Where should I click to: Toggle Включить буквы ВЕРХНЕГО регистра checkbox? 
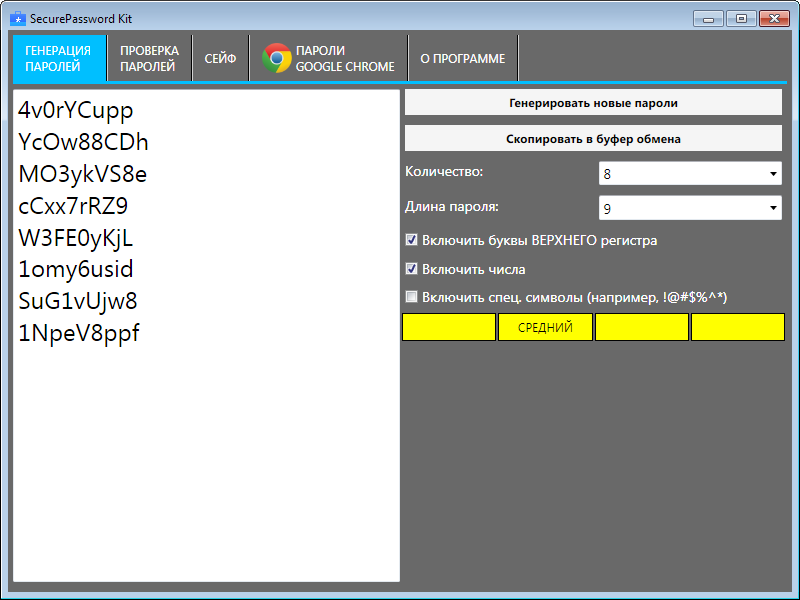pos(411,240)
